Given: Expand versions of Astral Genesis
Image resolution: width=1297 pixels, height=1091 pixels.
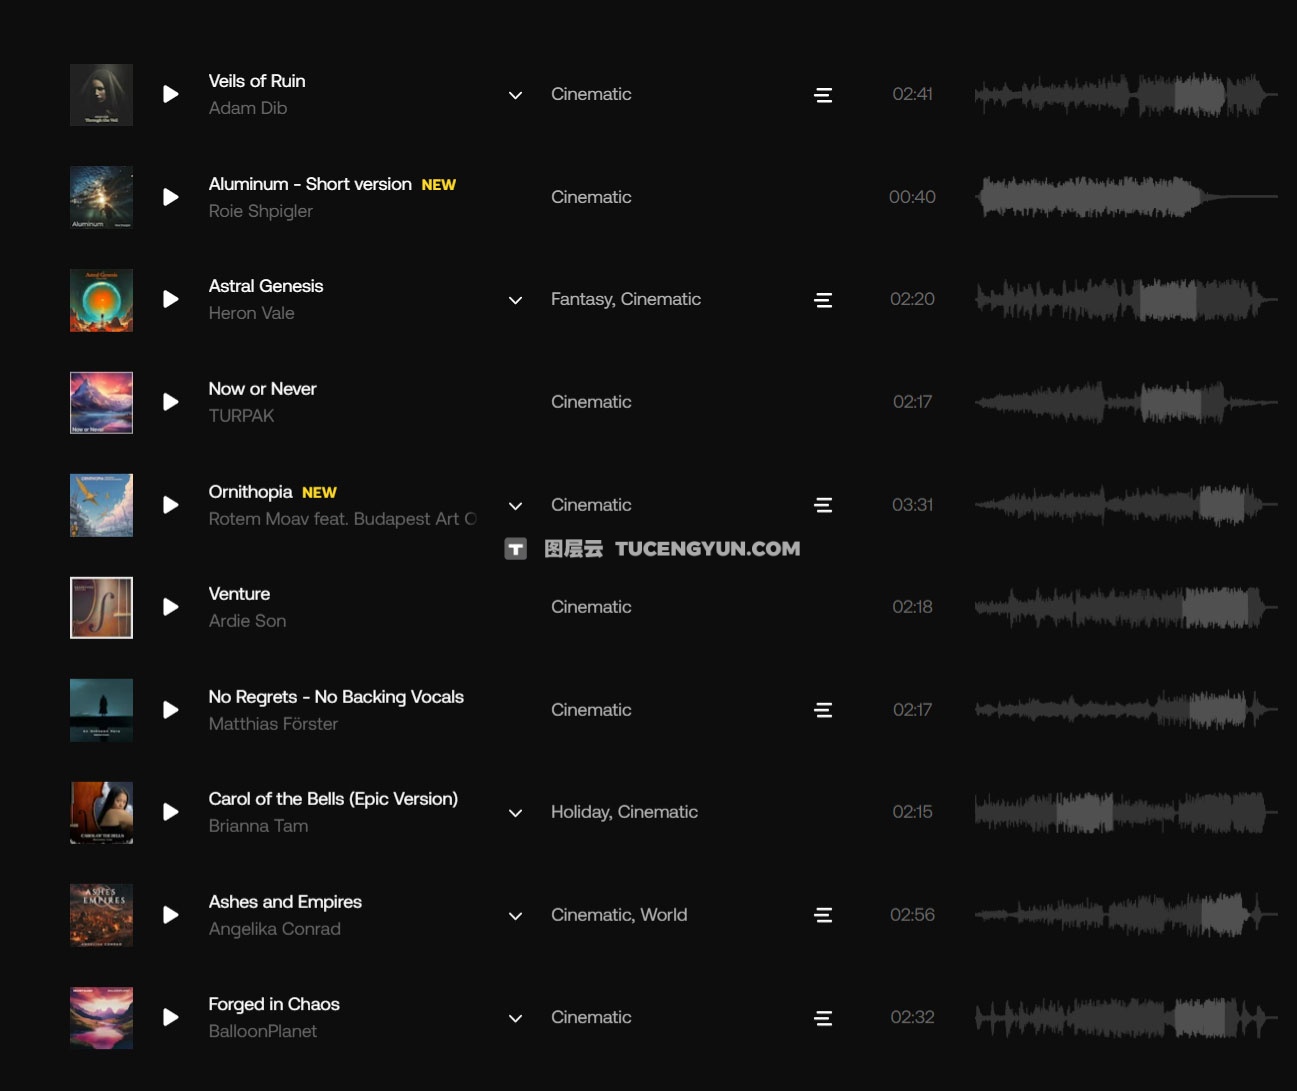Looking at the screenshot, I should 515,300.
